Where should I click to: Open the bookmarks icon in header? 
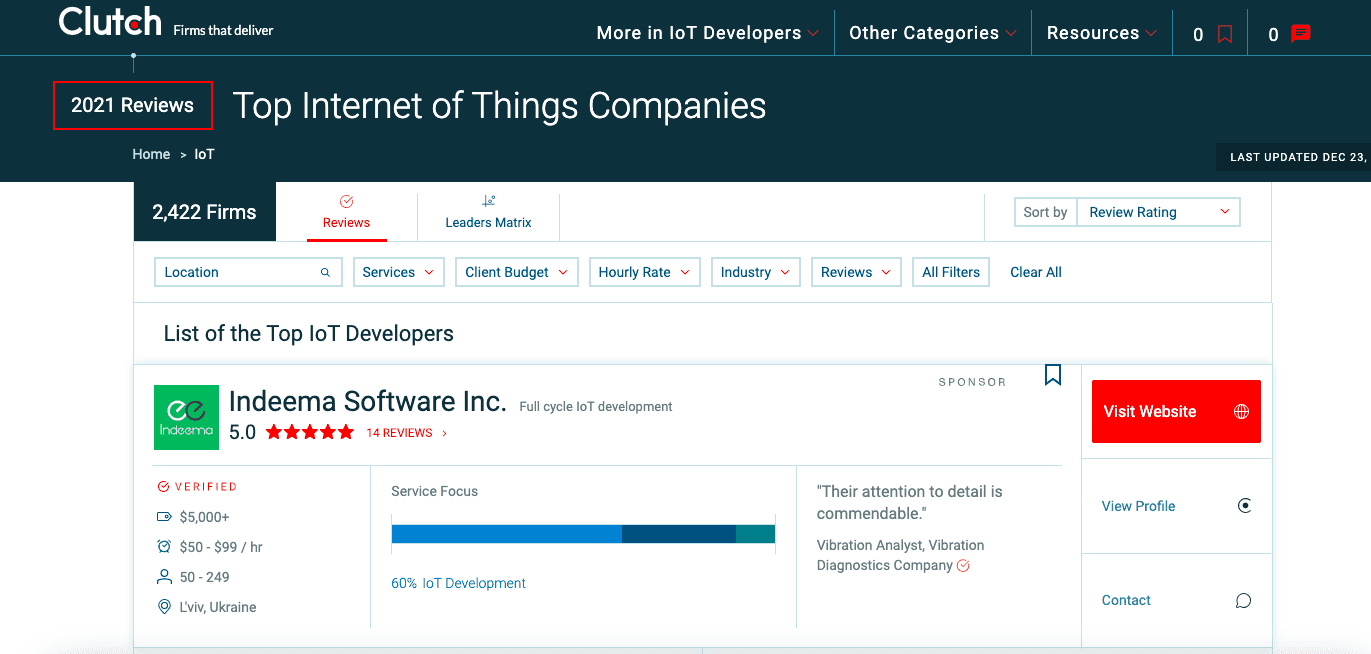click(1224, 34)
